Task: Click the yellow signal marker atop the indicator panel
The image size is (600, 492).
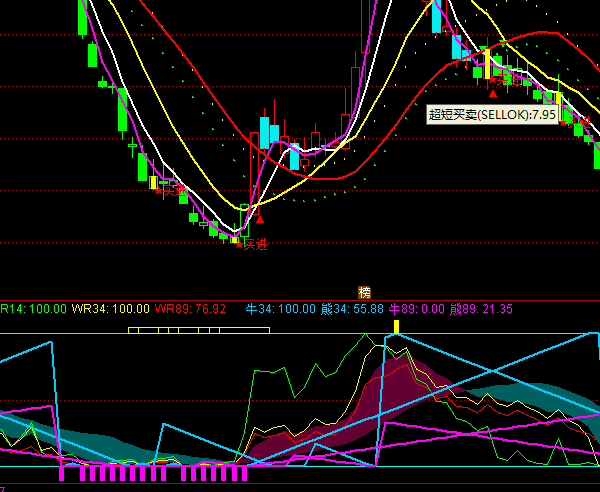Action: click(x=396, y=326)
